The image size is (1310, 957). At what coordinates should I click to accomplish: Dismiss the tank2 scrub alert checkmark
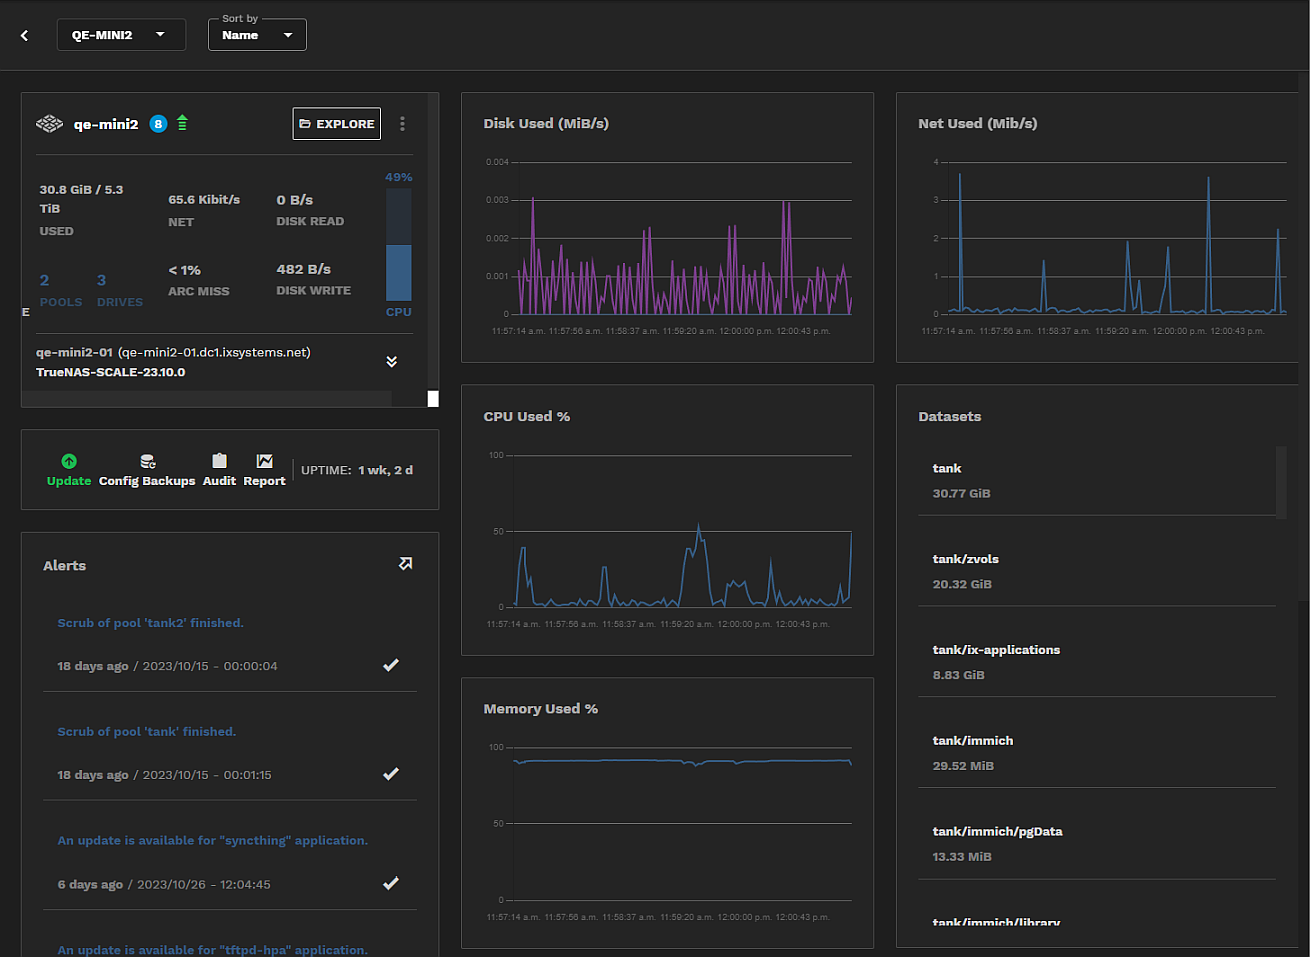point(391,665)
